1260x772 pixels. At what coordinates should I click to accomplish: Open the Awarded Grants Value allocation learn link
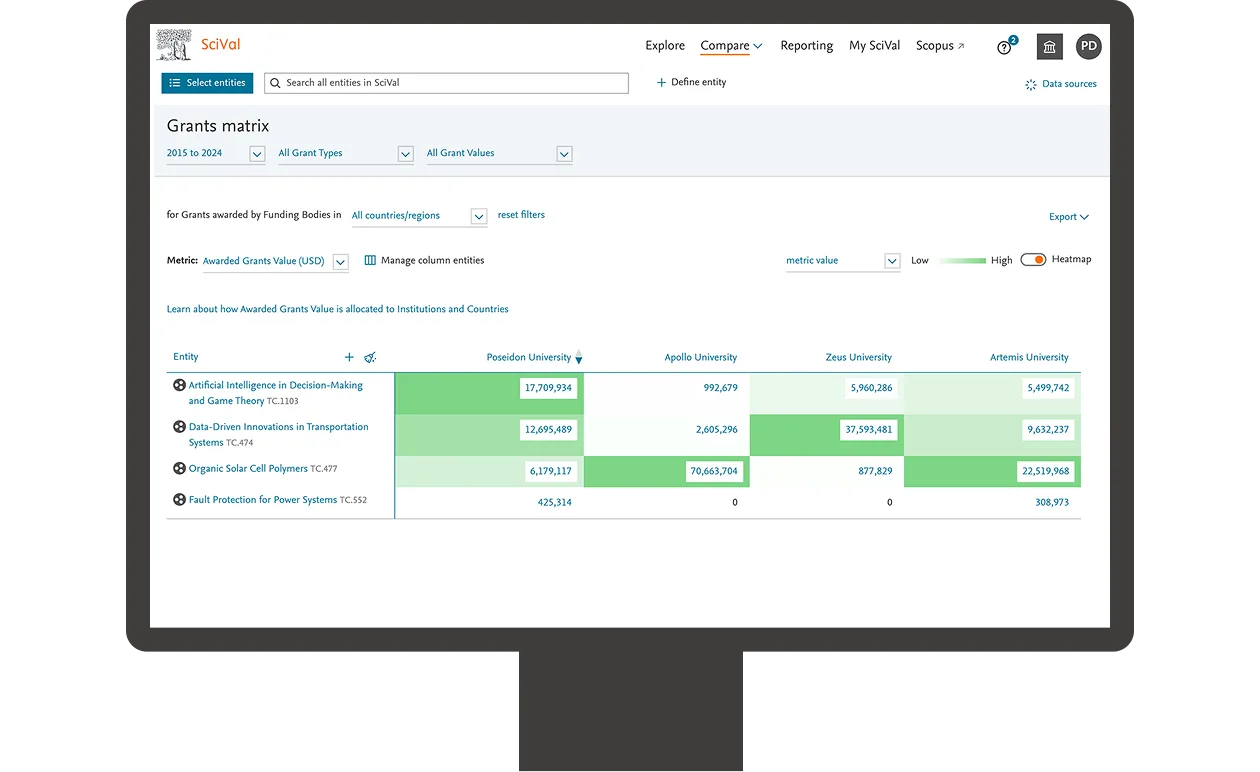[336, 309]
